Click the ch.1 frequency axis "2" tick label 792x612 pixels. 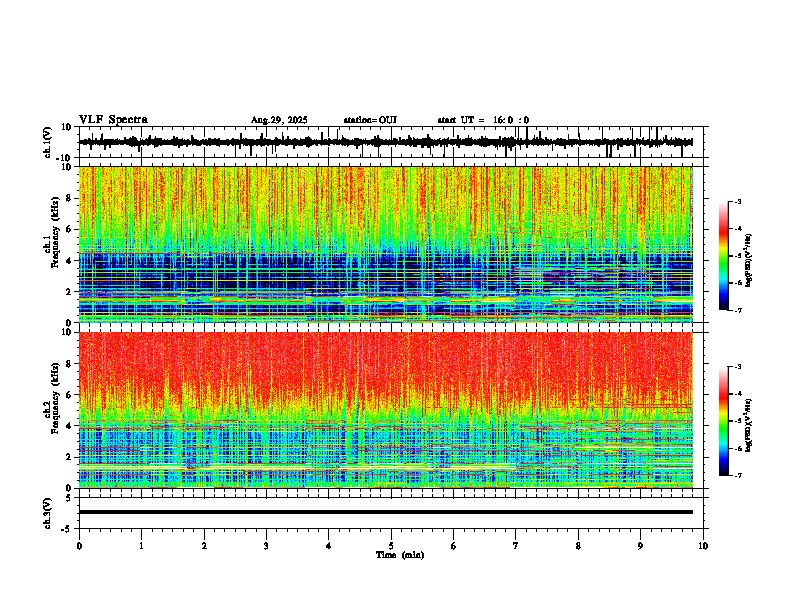click(70, 291)
